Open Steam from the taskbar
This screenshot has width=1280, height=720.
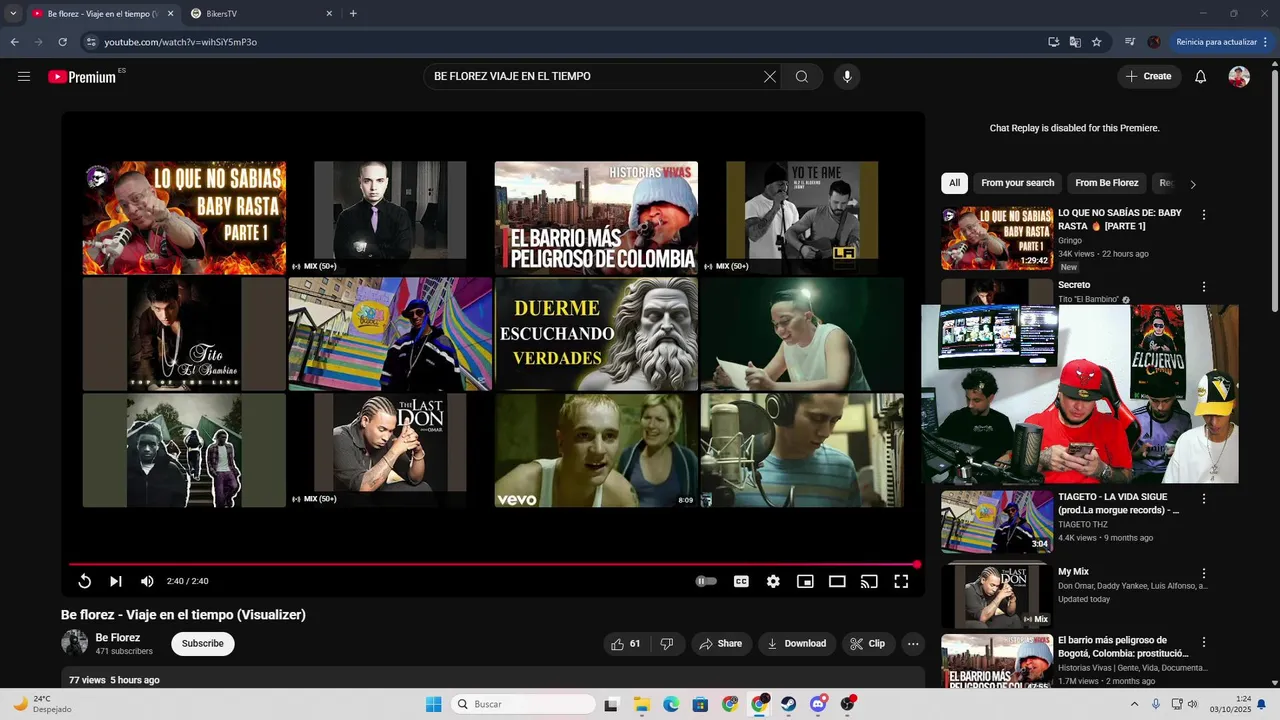coord(789,704)
